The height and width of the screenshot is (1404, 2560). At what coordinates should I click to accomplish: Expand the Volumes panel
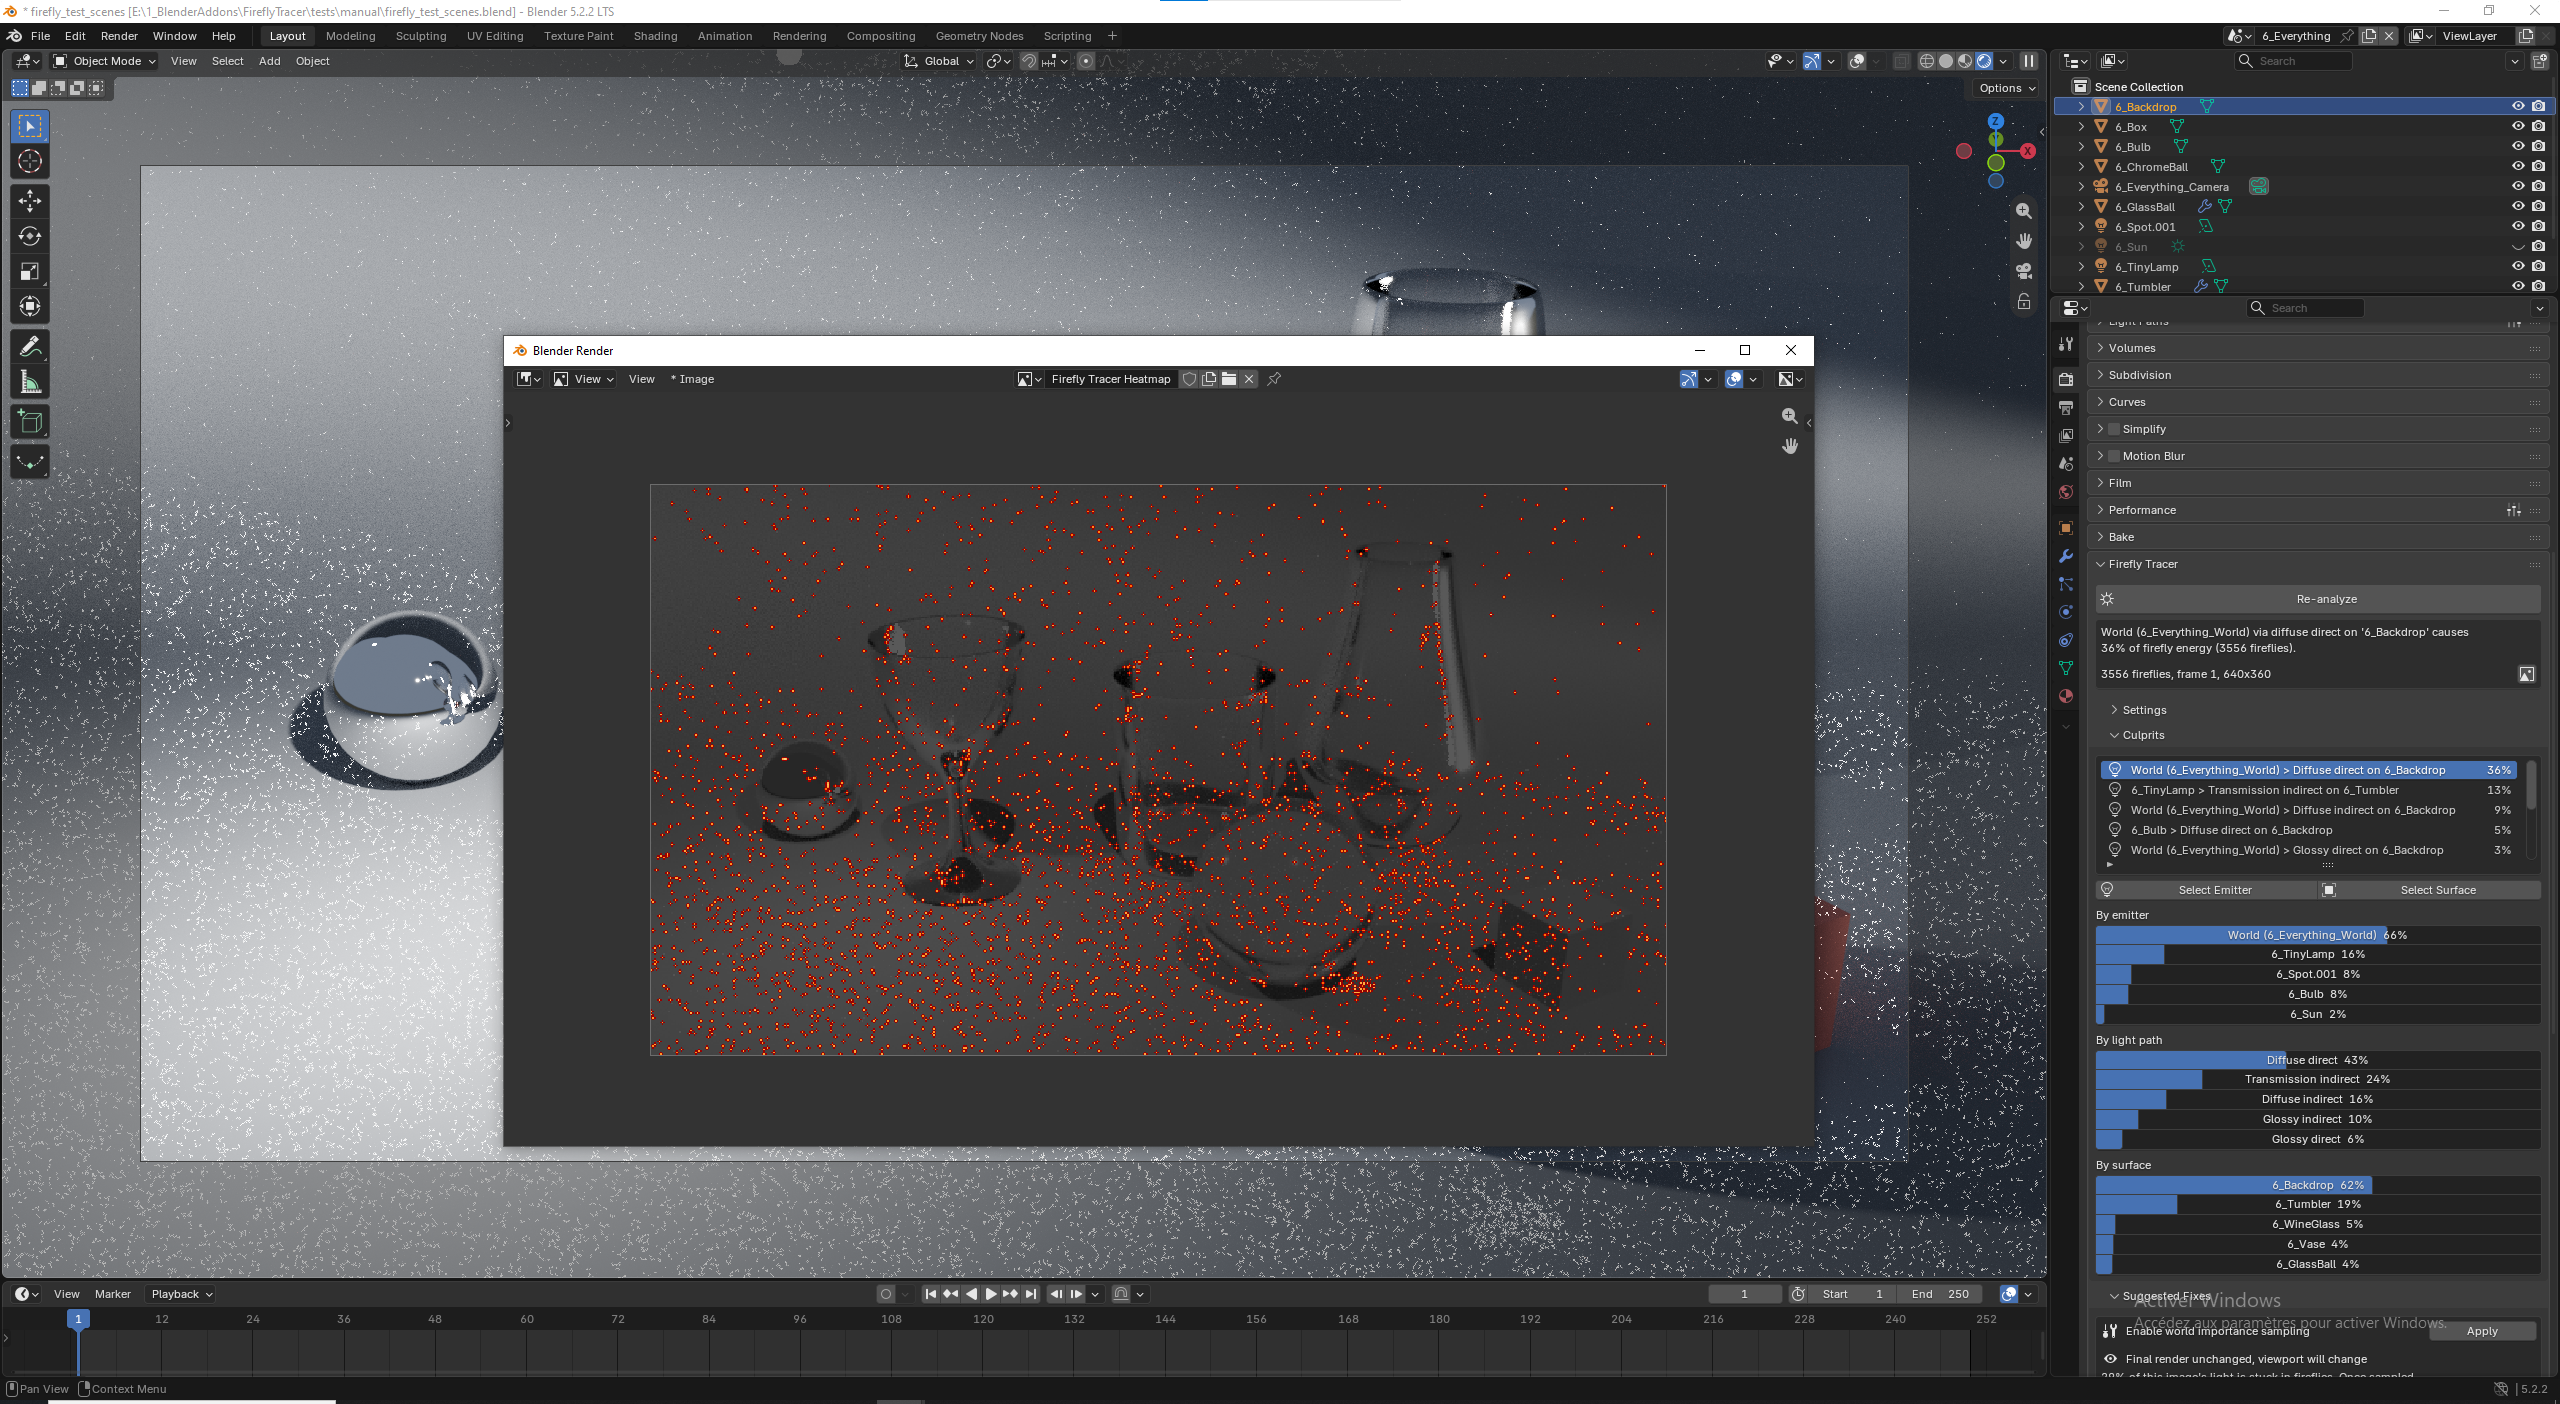click(2318, 348)
